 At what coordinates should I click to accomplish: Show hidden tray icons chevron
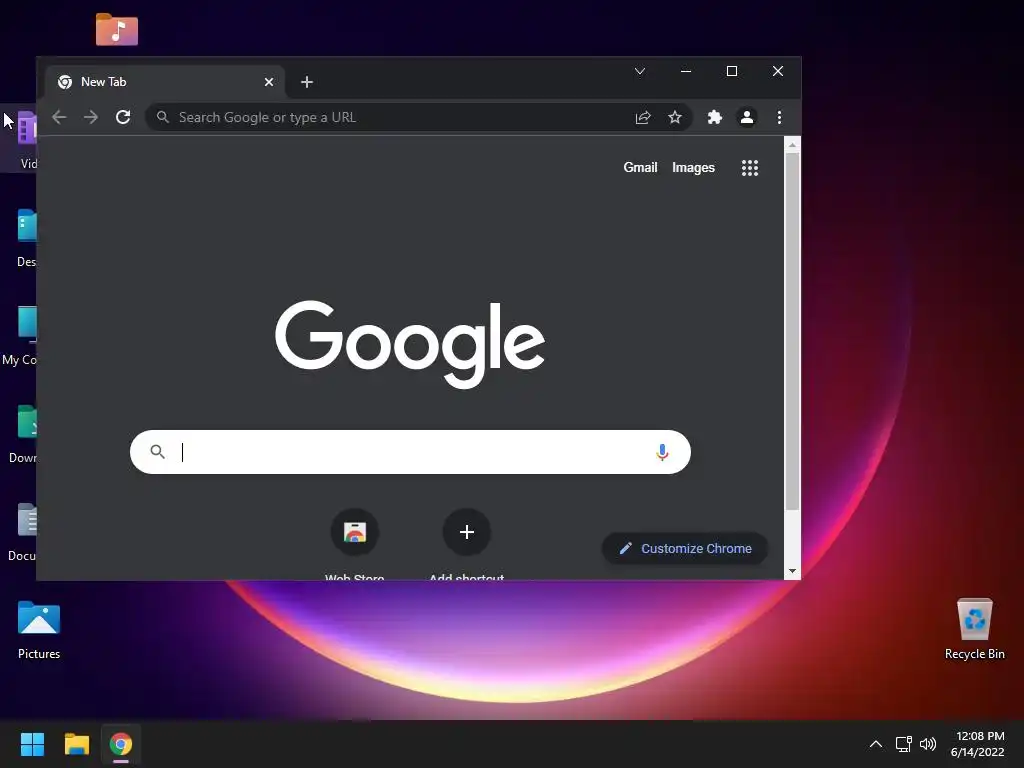[x=876, y=744]
